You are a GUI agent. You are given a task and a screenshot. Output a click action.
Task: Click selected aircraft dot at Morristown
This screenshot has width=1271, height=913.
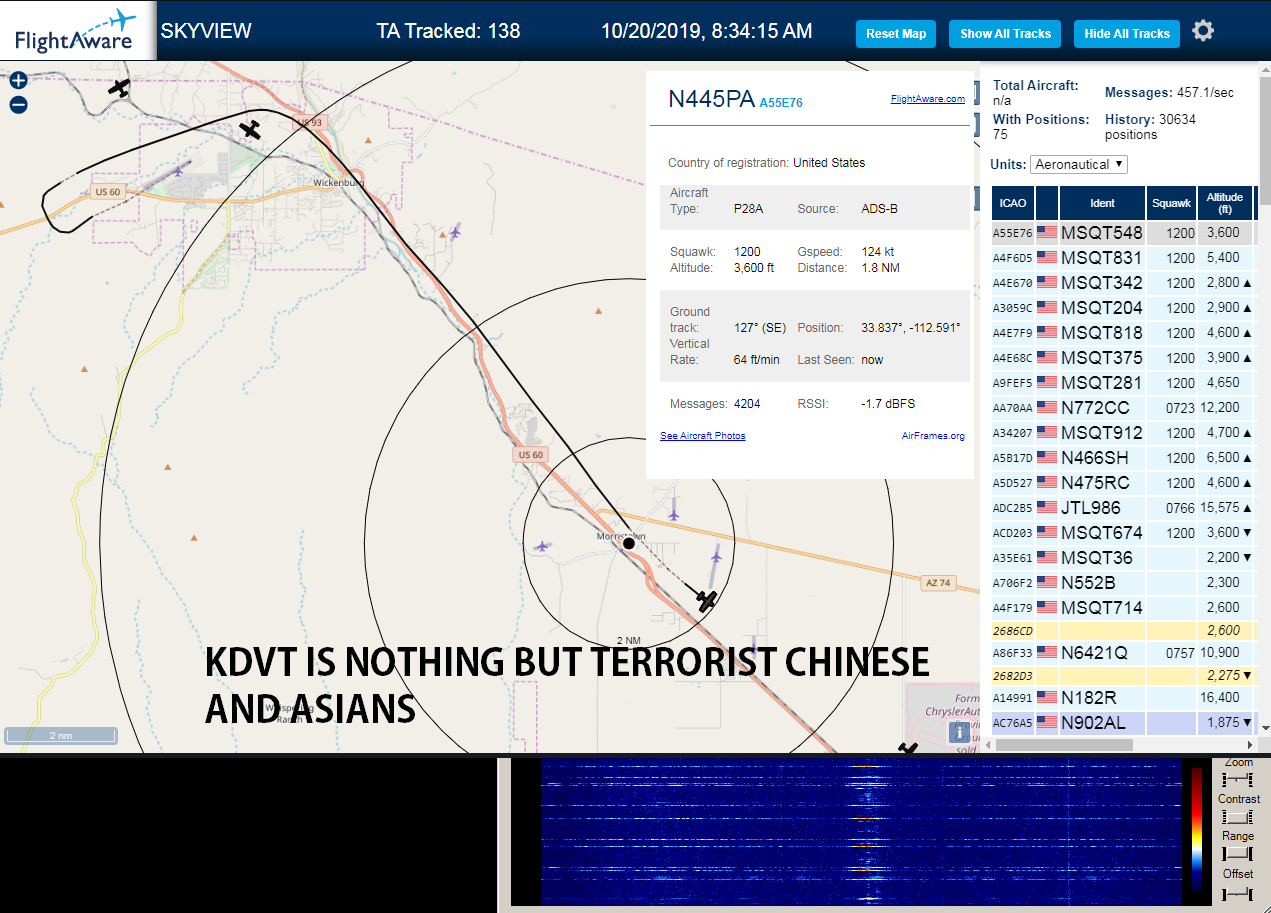click(x=629, y=543)
